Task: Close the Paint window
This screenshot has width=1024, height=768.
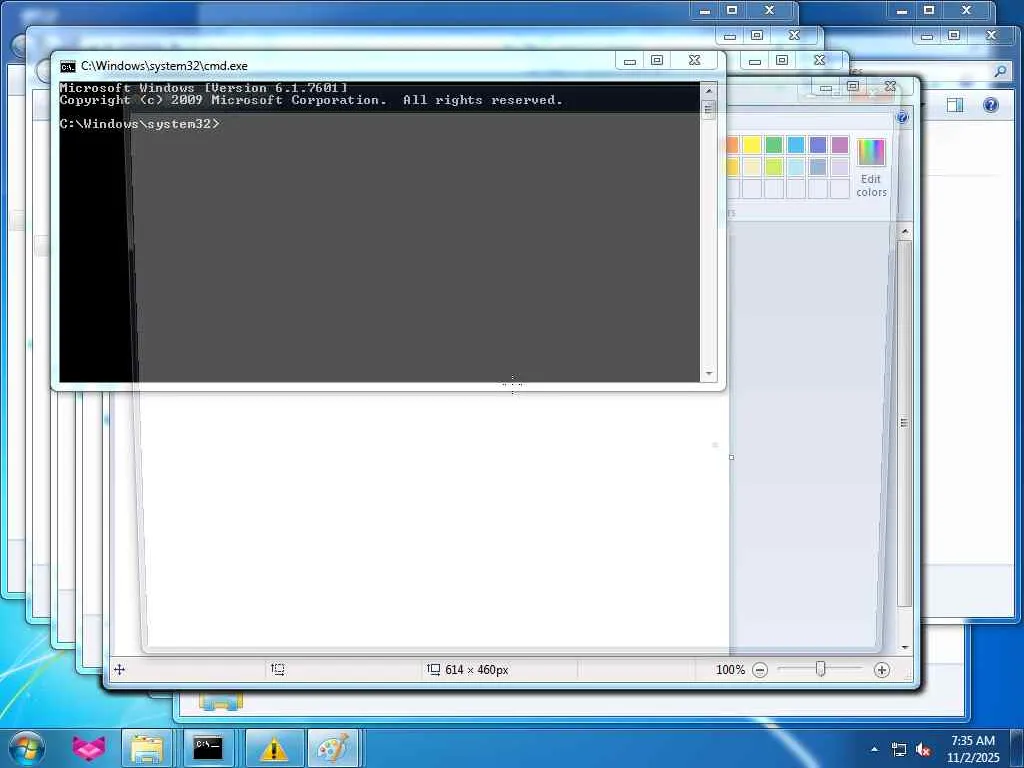Action: [889, 86]
